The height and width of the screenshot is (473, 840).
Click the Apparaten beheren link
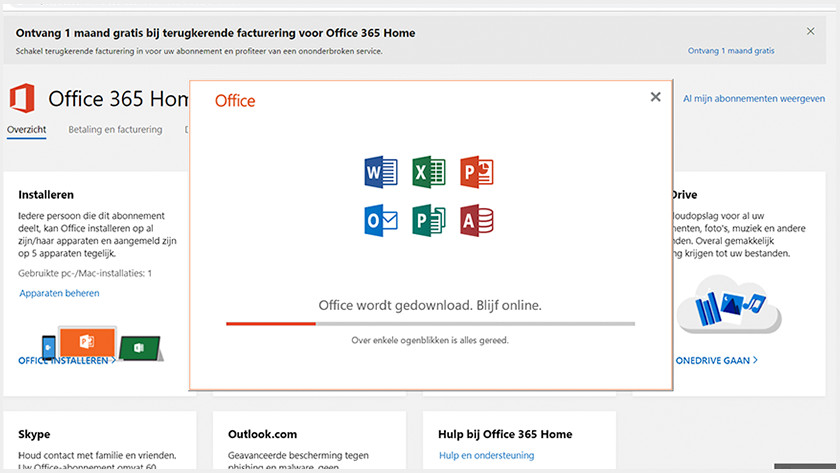[59, 293]
